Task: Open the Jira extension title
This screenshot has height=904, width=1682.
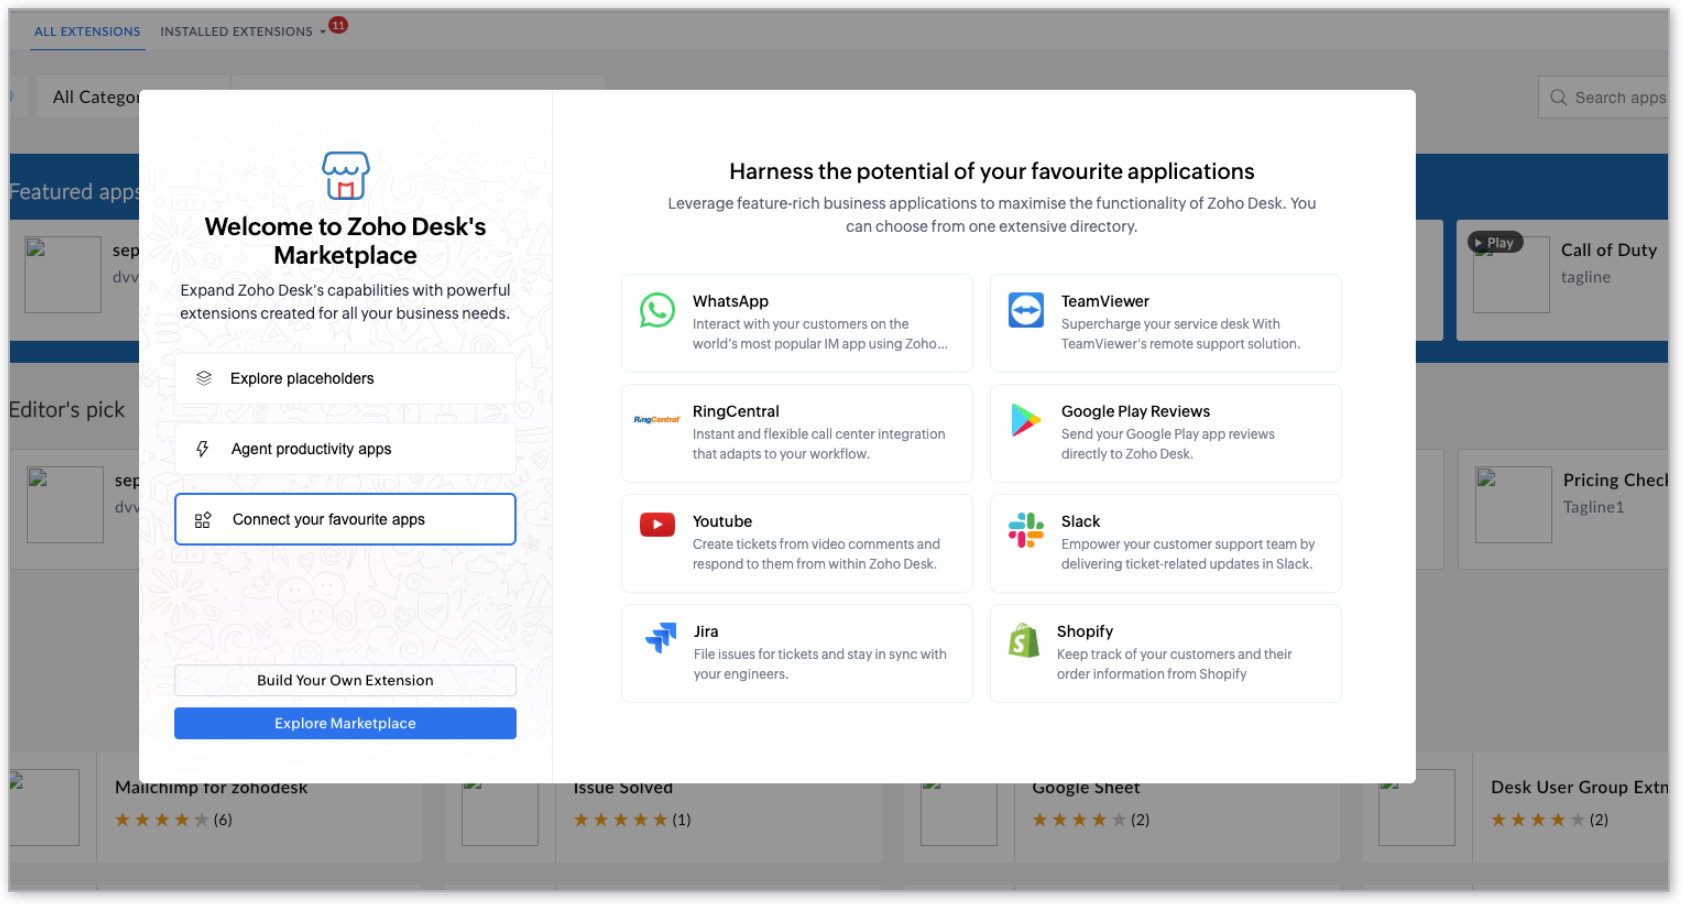Action: pyautogui.click(x=706, y=631)
